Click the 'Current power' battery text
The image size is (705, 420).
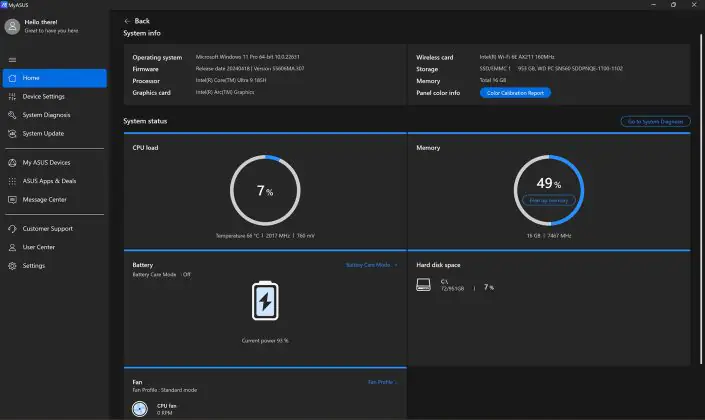[265, 340]
